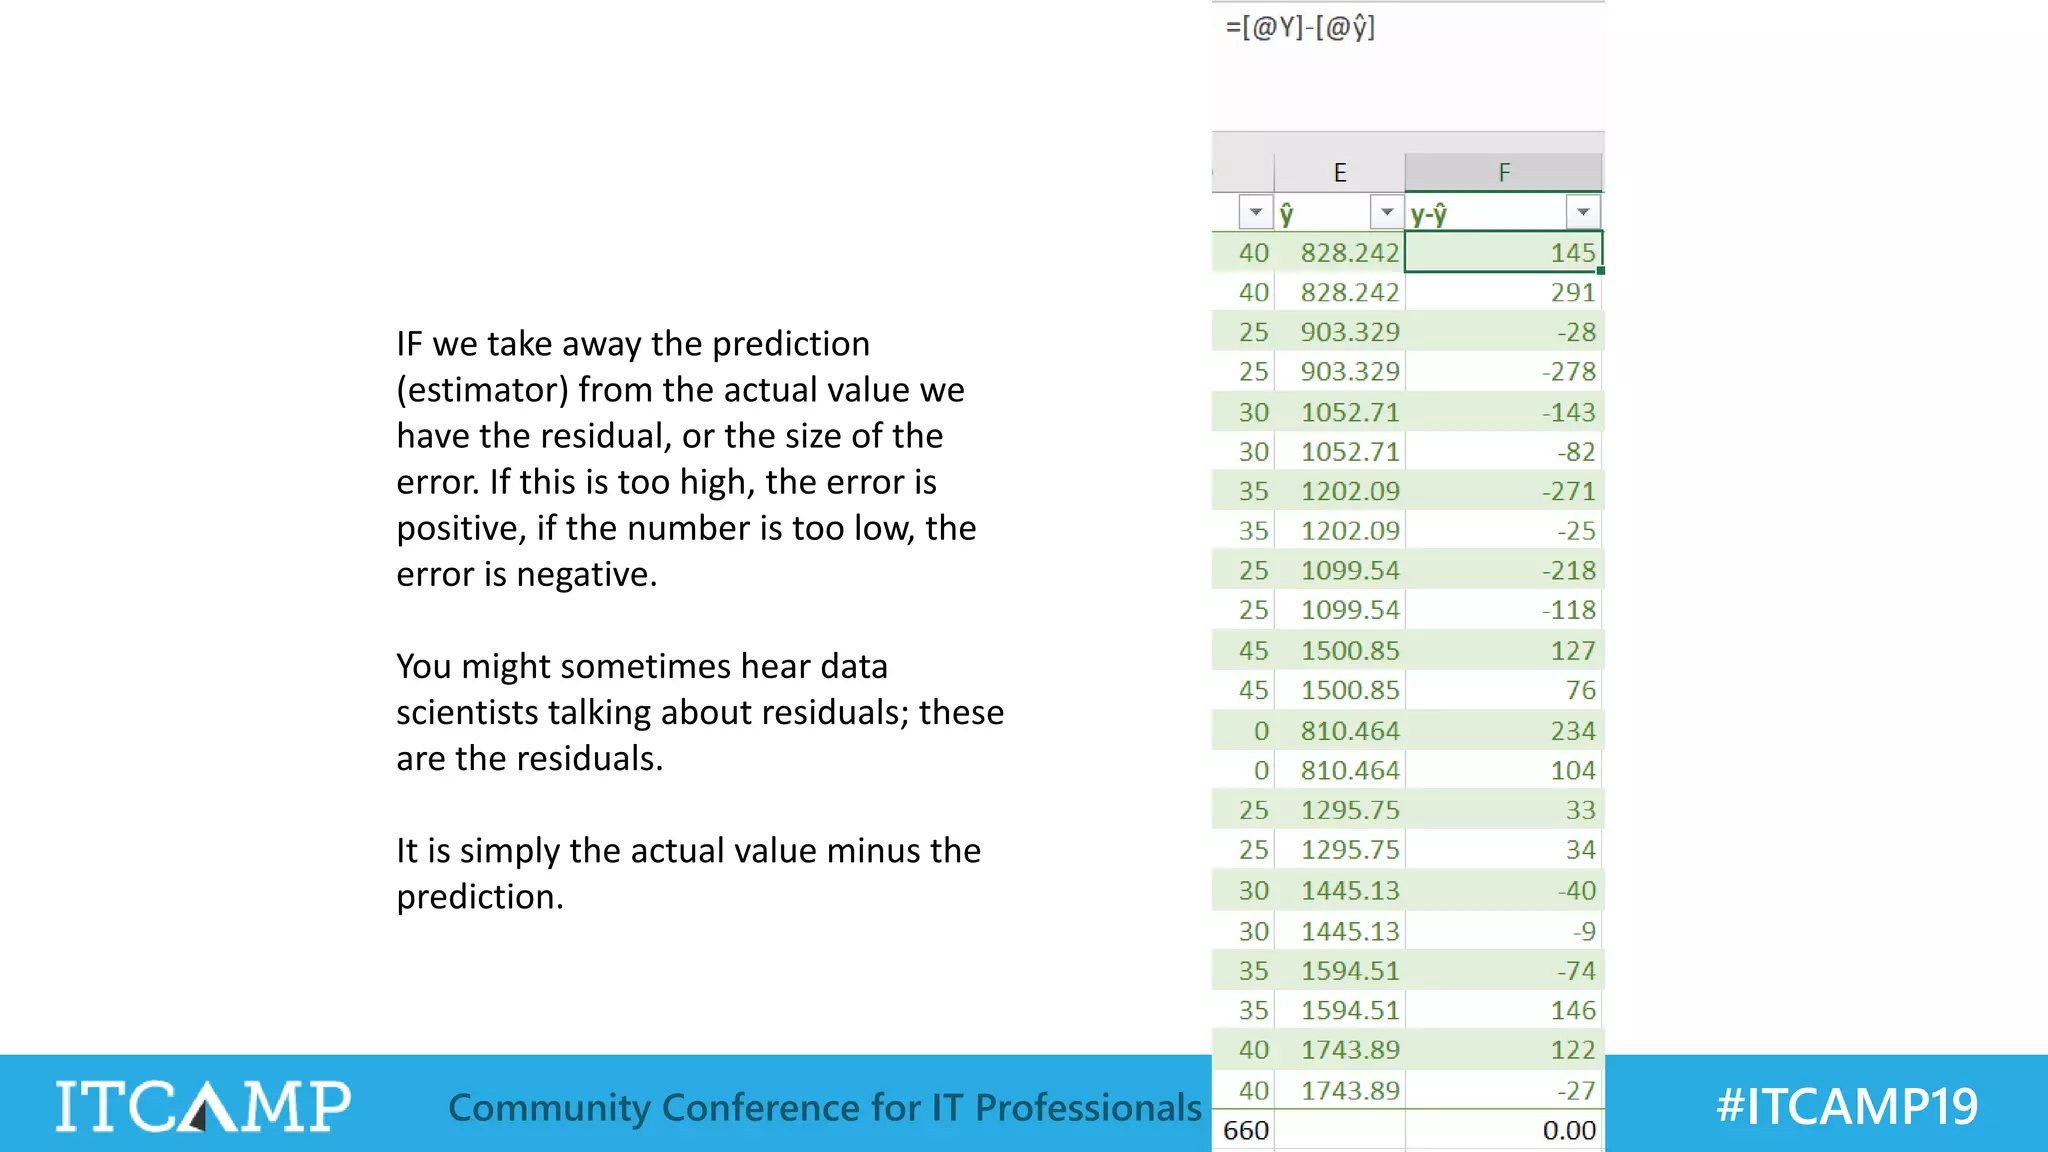Select the residual cell containing 146

(1504, 1011)
